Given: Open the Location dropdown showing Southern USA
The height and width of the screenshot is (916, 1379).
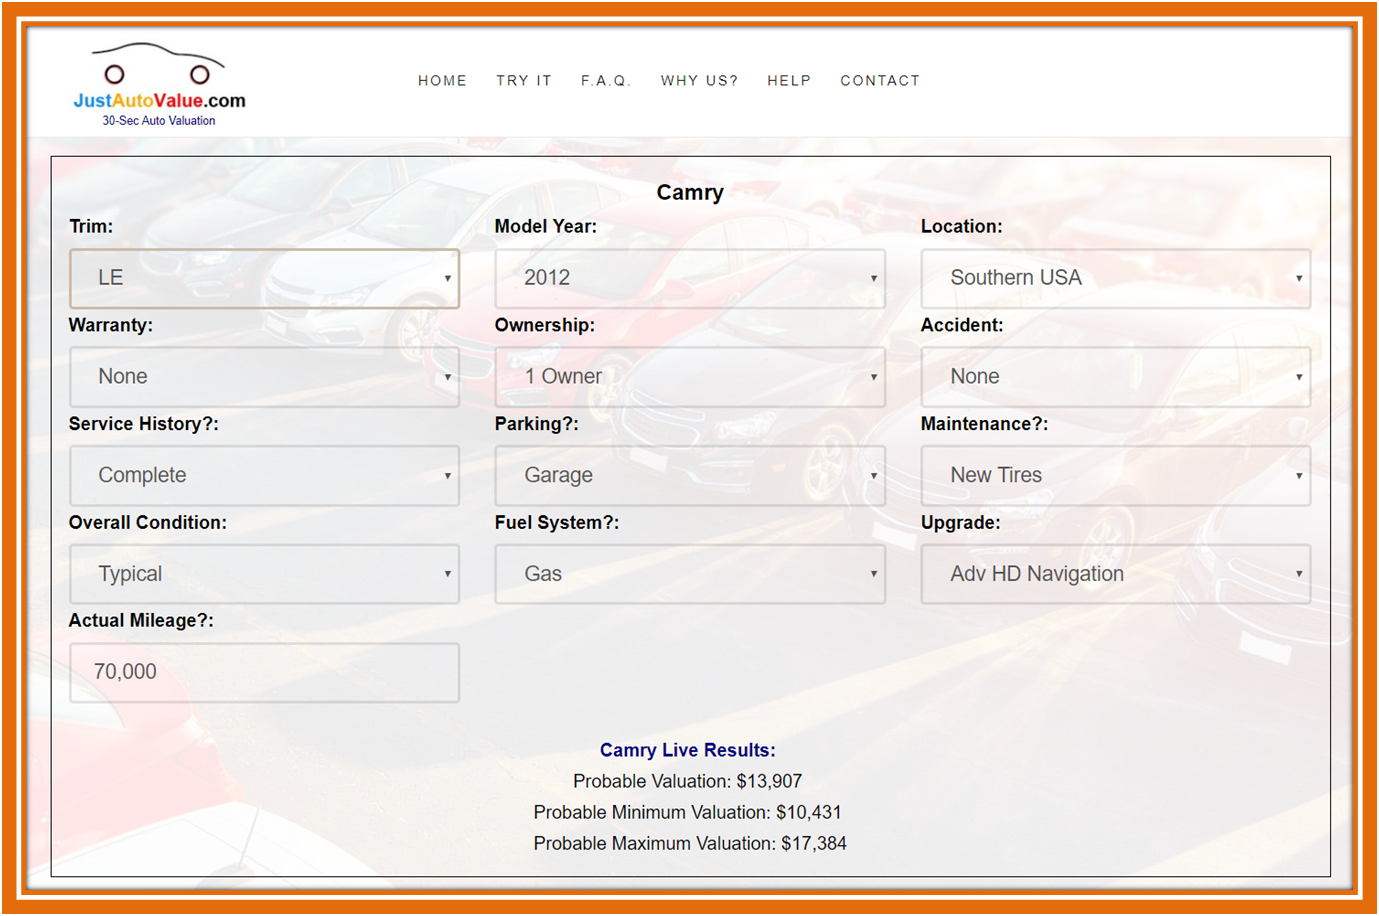Looking at the screenshot, I should (1115, 278).
